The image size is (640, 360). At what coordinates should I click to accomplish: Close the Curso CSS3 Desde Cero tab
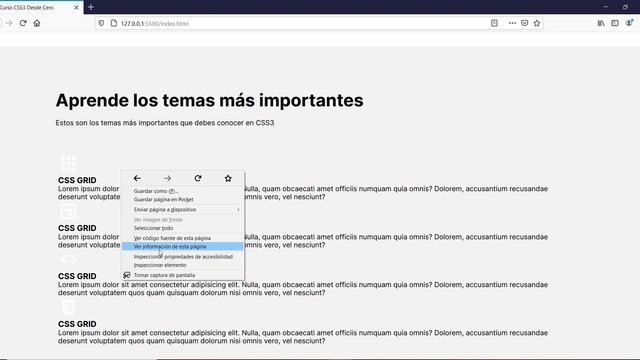76,7
